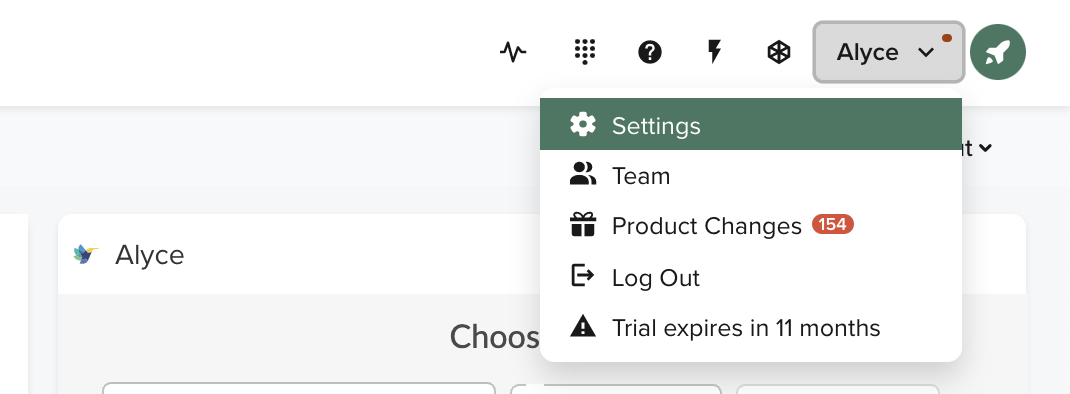Open the activity pulse monitor icon
1070x394 pixels.
[512, 52]
